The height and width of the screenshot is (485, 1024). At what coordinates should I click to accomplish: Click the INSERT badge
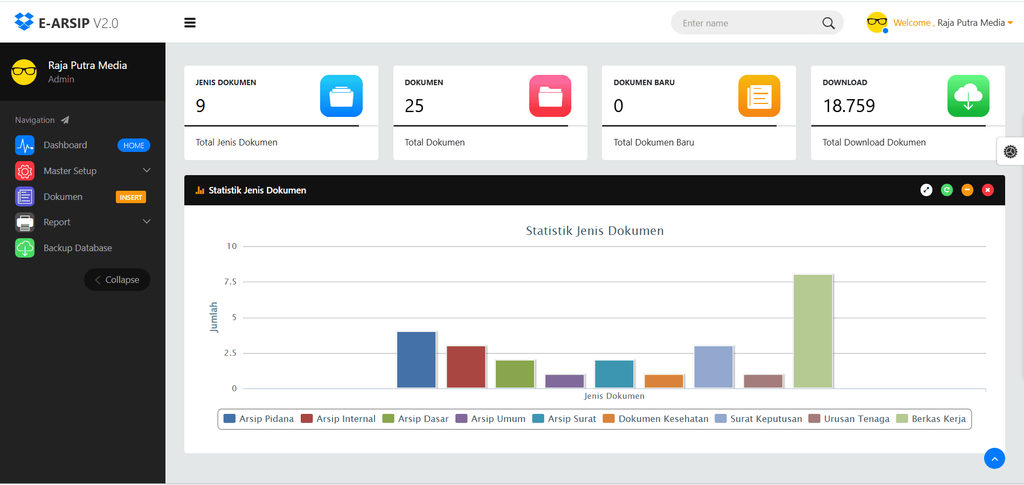(131, 197)
